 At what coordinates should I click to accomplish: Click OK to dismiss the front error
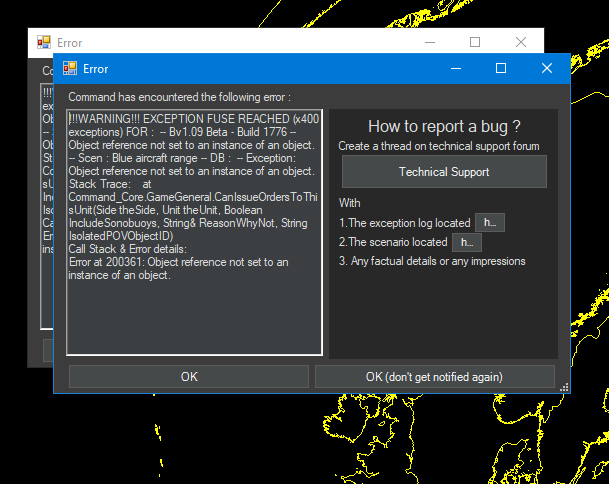pyautogui.click(x=189, y=376)
